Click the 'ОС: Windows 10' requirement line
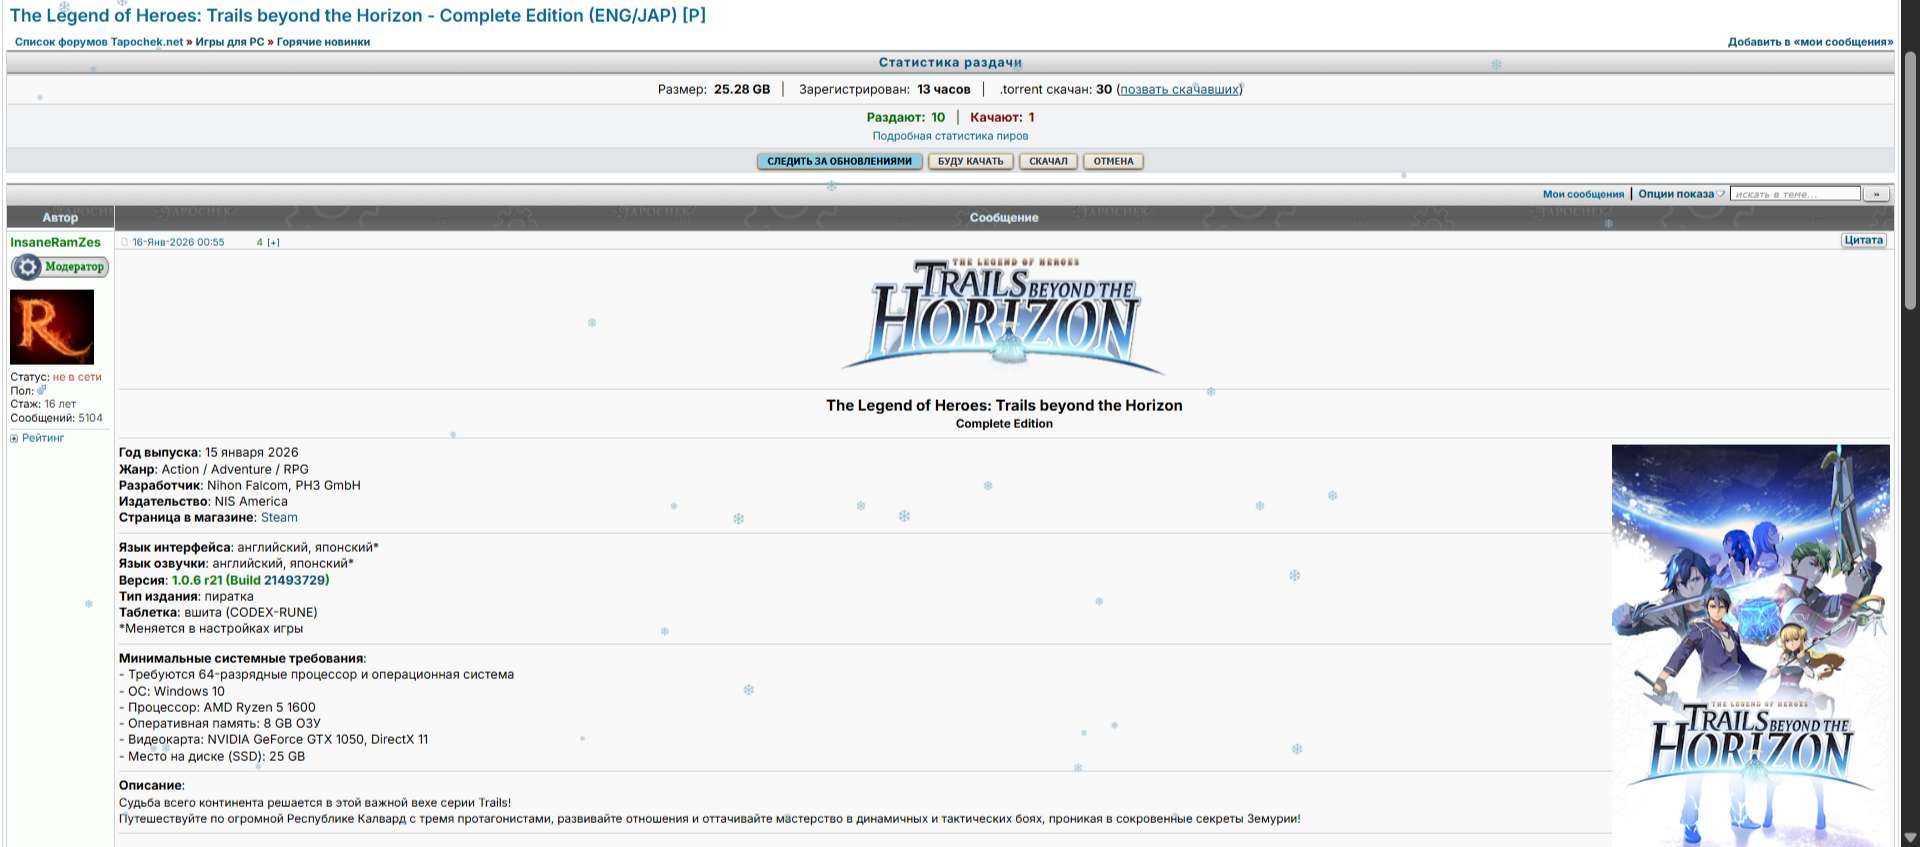This screenshot has width=1920, height=847. click(172, 691)
